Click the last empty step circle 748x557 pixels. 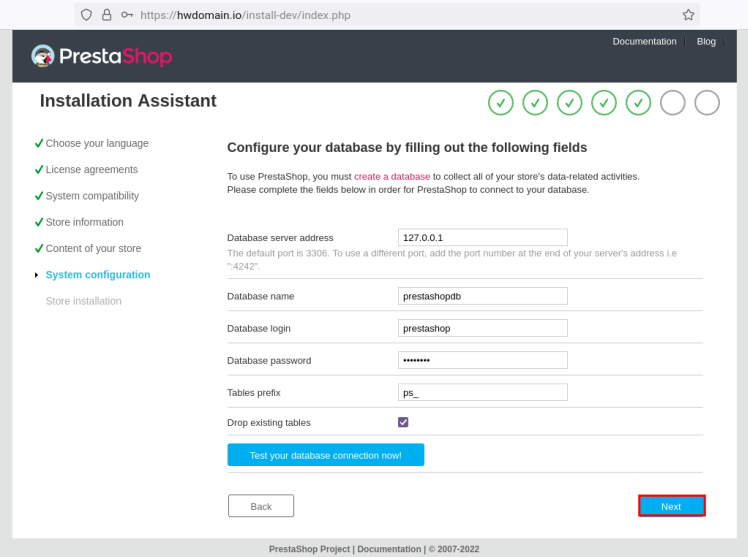click(x=707, y=102)
